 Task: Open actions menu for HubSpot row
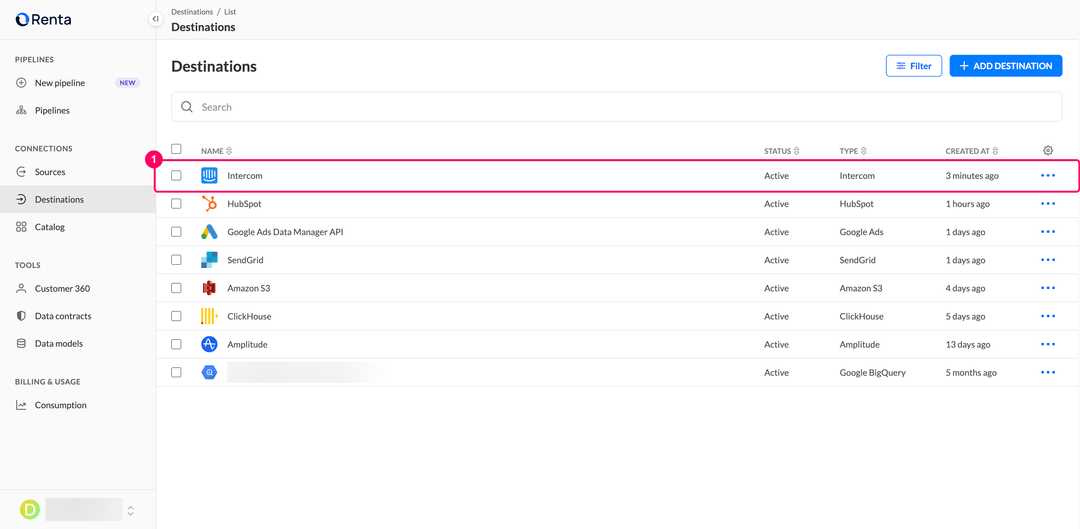(1048, 204)
